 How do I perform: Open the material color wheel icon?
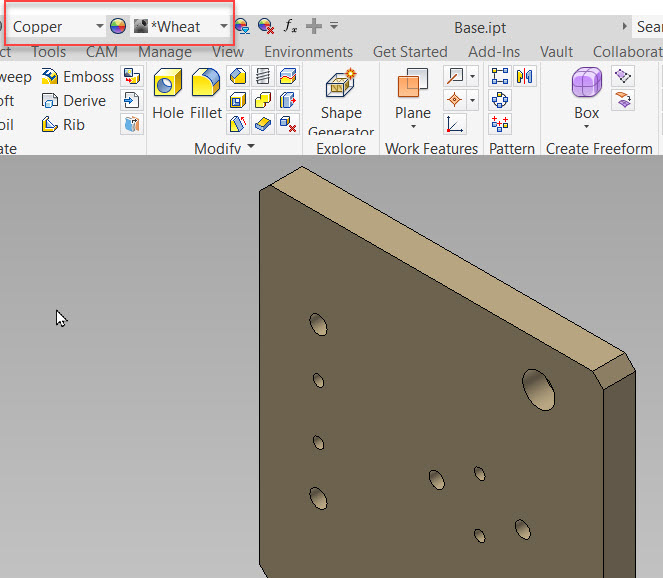click(x=118, y=26)
